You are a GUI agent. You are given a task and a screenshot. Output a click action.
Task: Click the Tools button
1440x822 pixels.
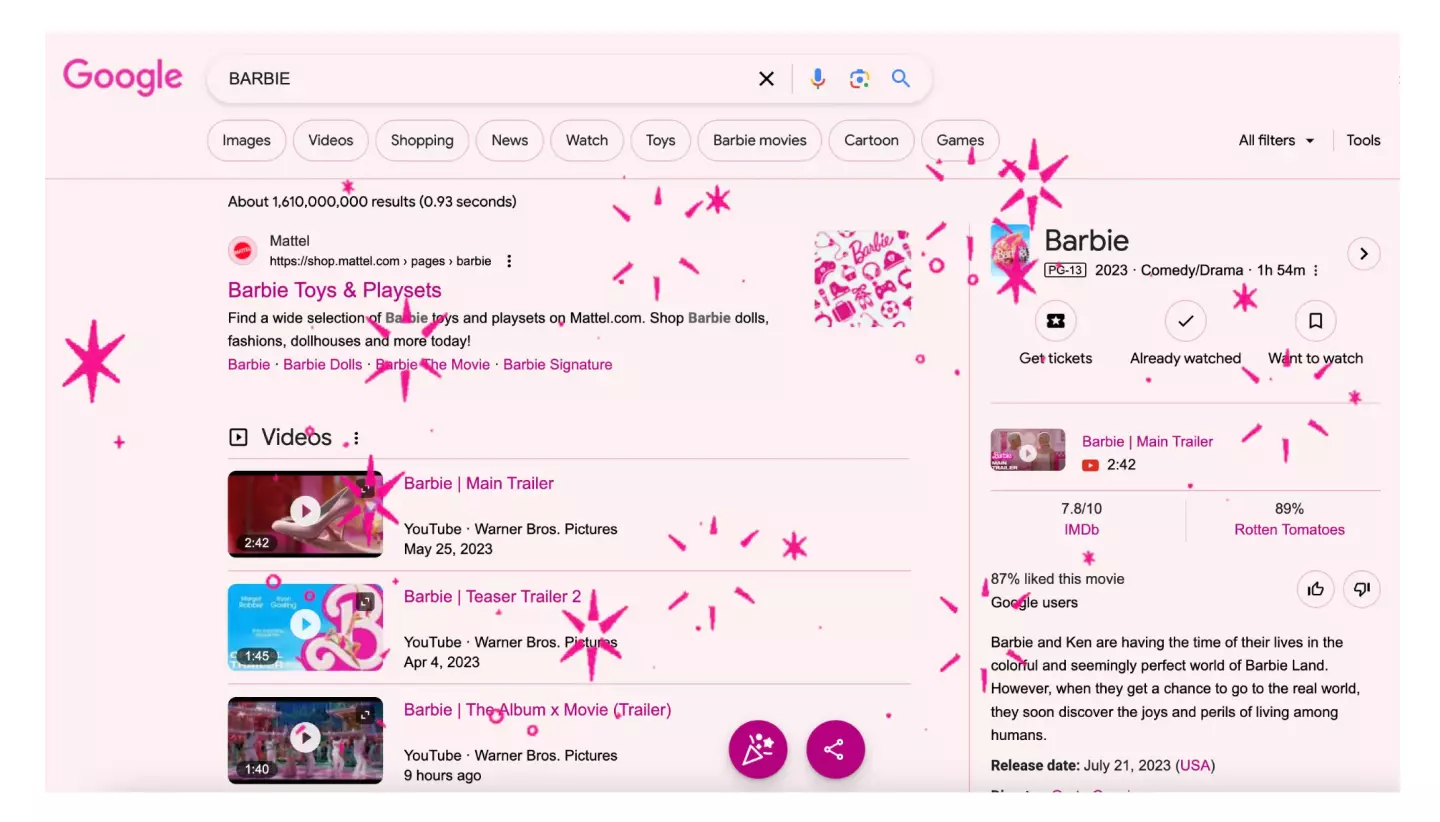coord(1363,140)
